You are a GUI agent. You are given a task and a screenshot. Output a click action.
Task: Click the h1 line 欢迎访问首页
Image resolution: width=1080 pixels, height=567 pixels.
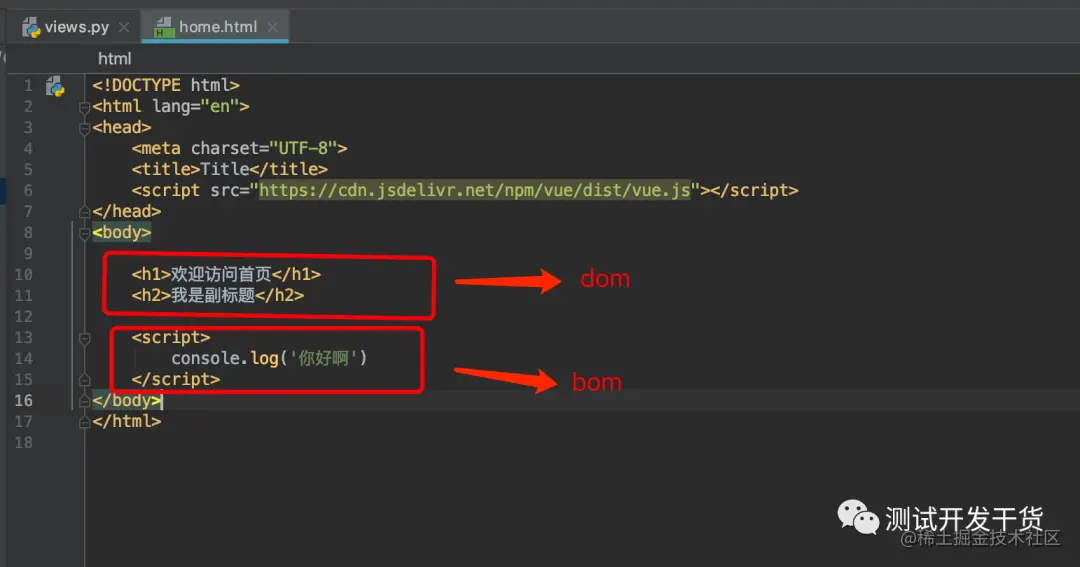pyautogui.click(x=226, y=274)
